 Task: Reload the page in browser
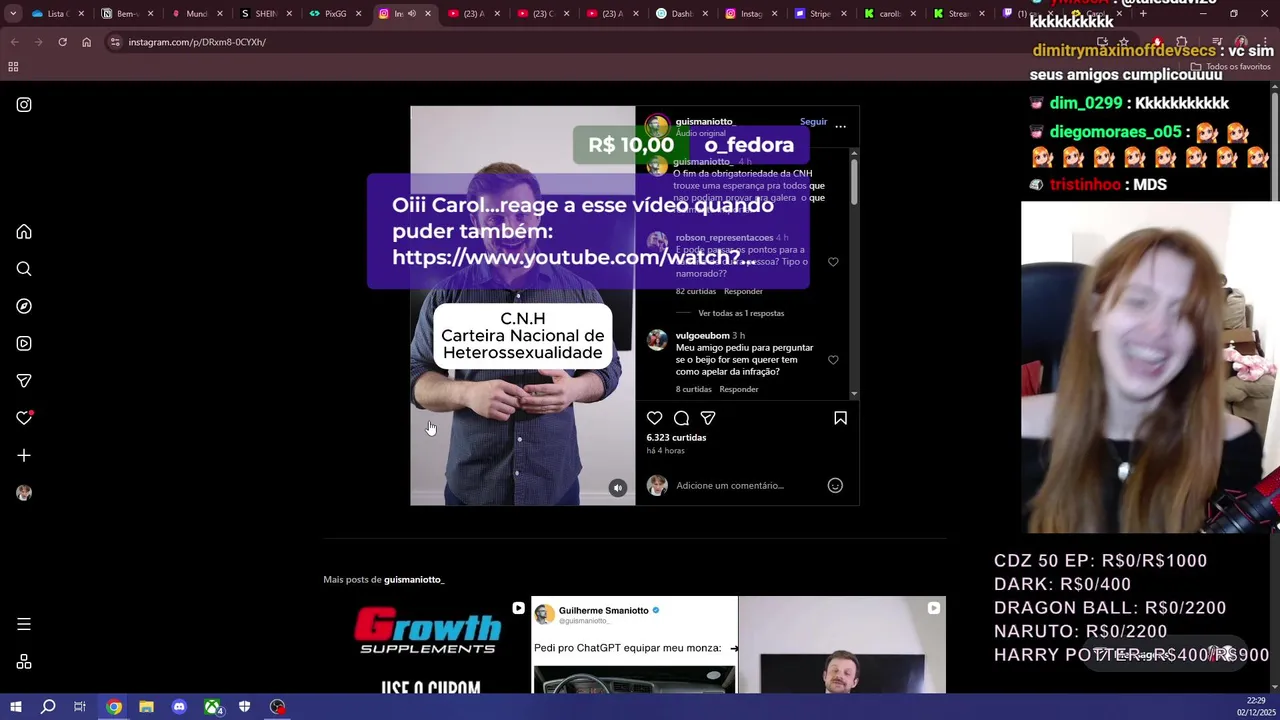click(x=62, y=42)
